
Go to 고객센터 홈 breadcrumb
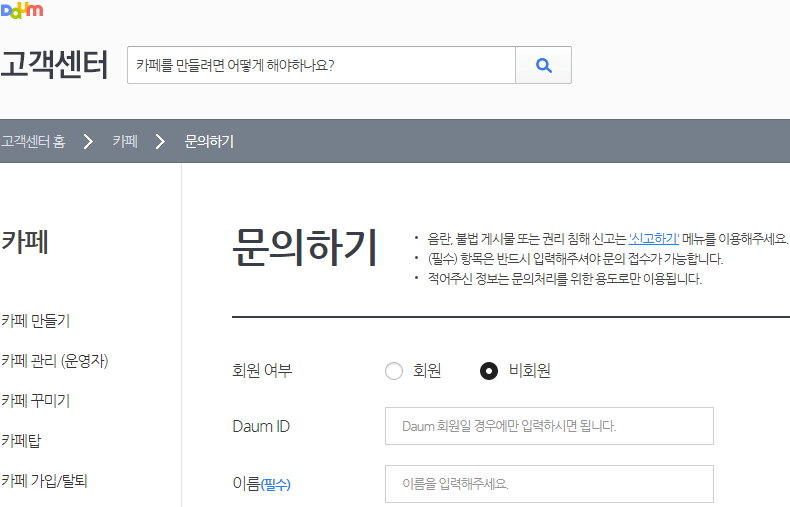click(33, 142)
